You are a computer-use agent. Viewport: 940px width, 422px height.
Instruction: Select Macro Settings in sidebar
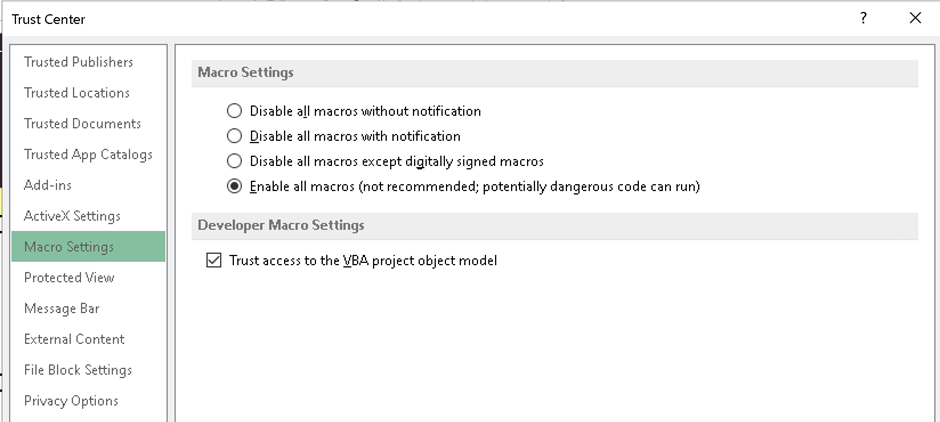tap(69, 247)
